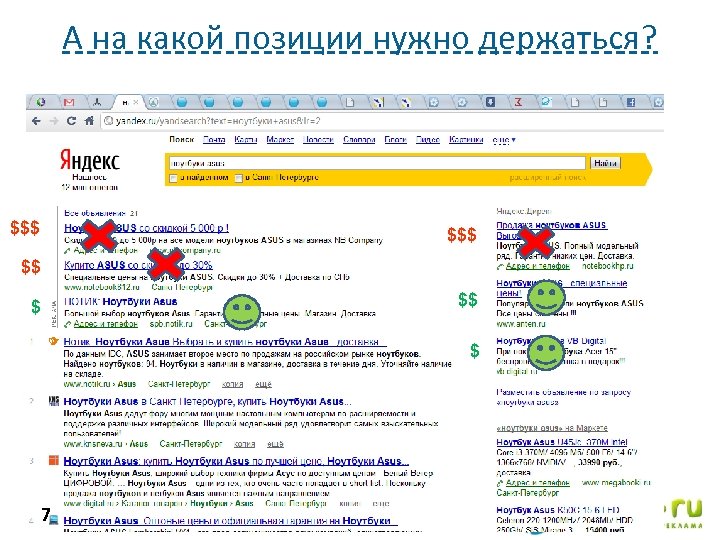The height and width of the screenshot is (540, 720).
Task: Open Словари in Yandex top navigation
Action: (x=359, y=140)
